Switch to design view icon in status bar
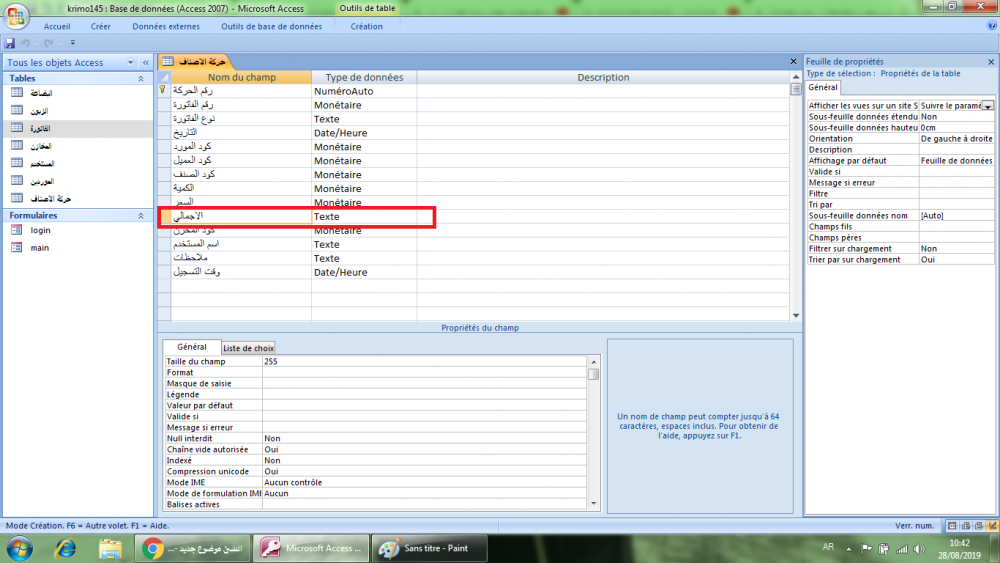The width and height of the screenshot is (1000, 563). click(990, 525)
